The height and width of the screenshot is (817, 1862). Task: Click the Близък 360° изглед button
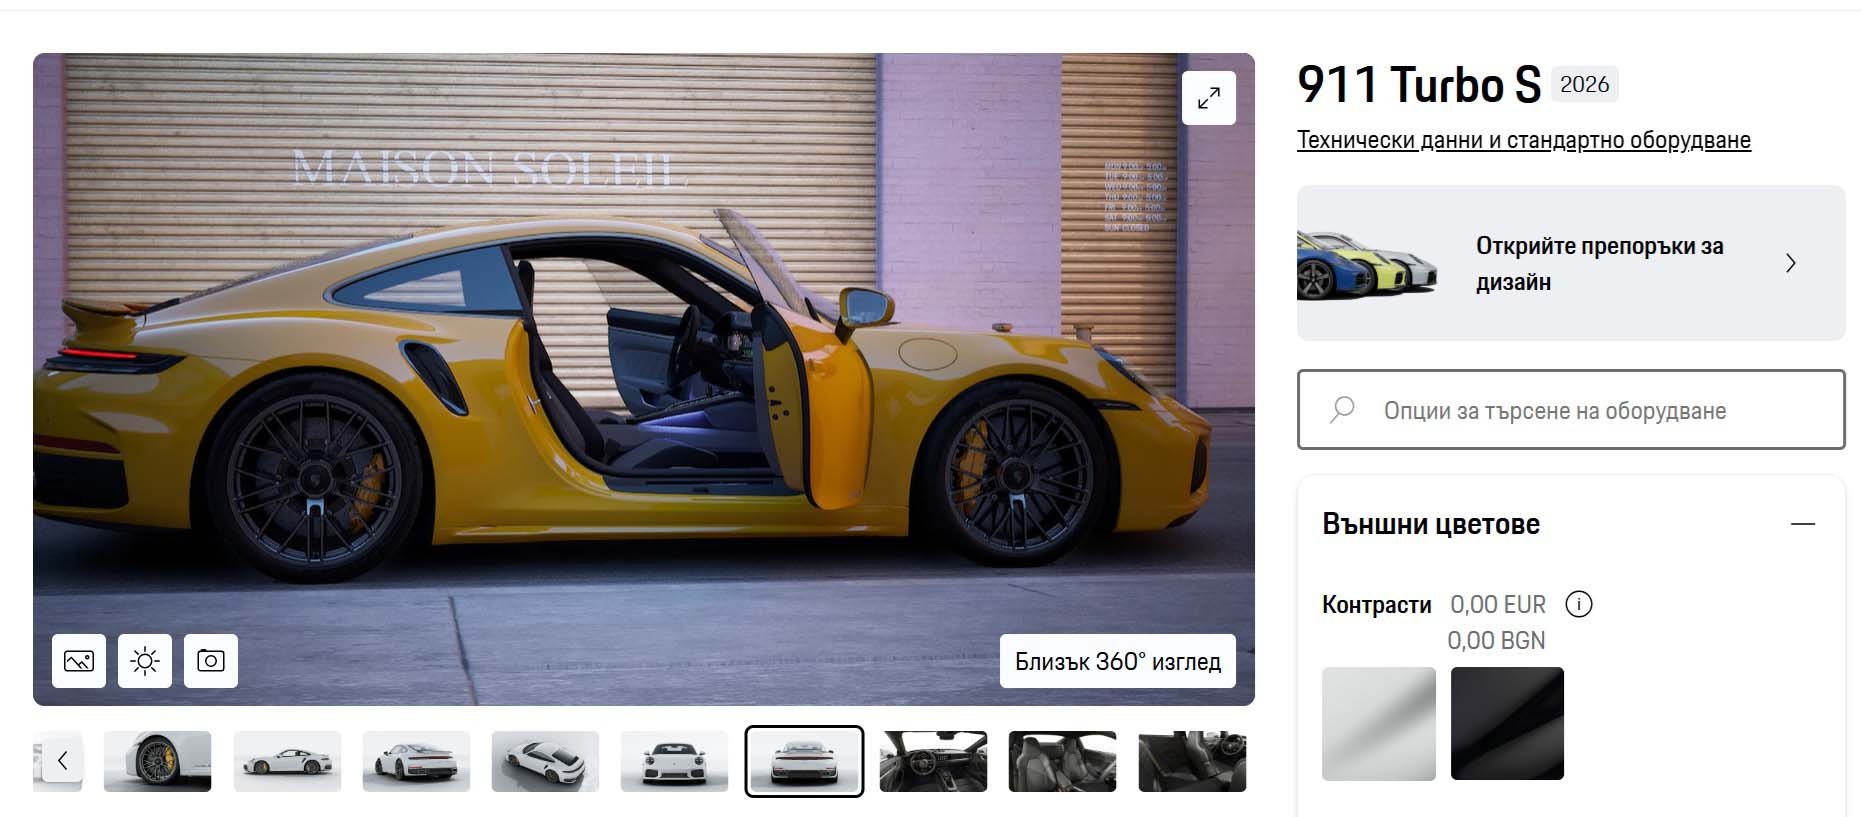1118,661
